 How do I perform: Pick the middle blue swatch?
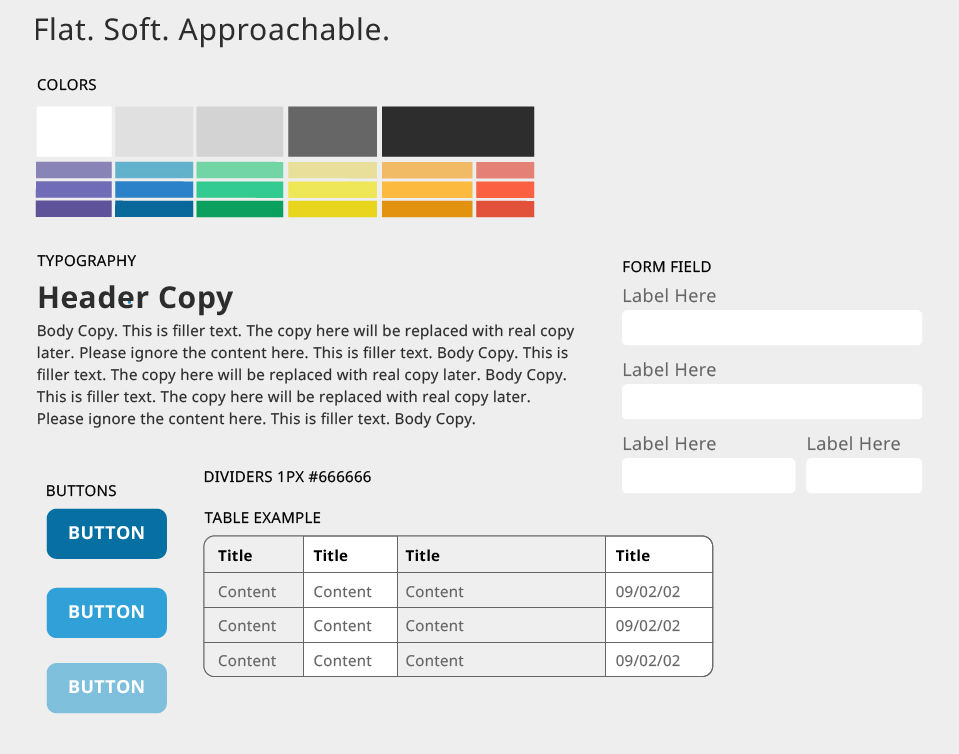click(x=154, y=189)
